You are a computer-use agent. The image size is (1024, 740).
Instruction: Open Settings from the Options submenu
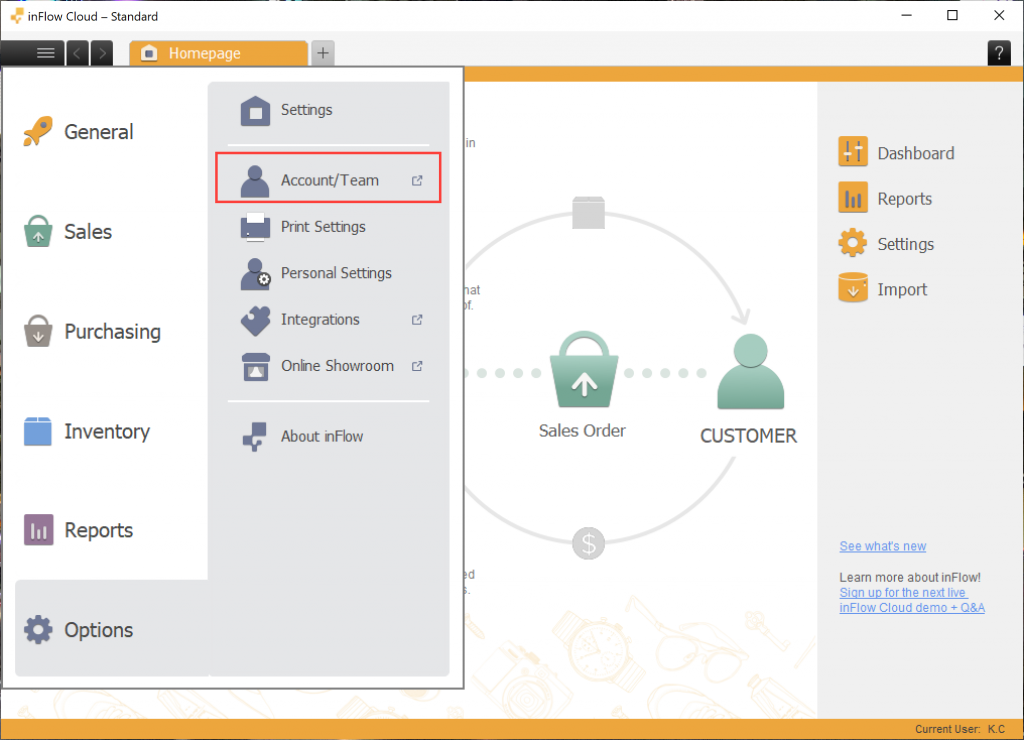(306, 110)
